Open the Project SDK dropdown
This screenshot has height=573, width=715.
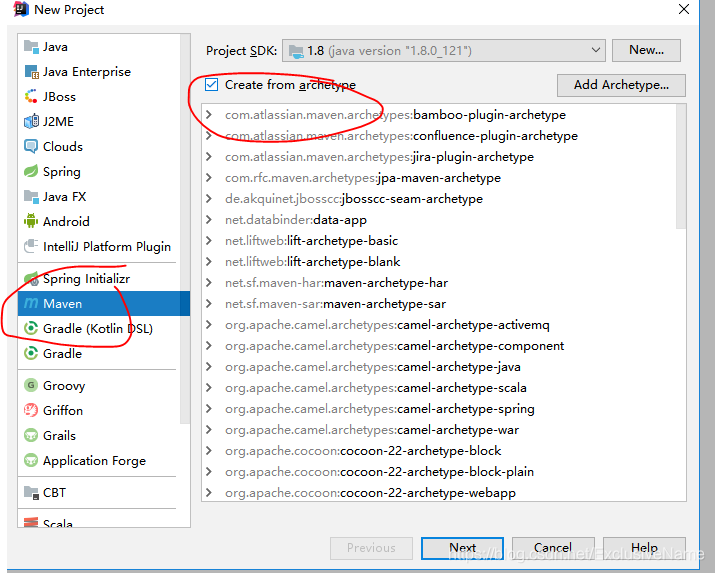[x=444, y=50]
